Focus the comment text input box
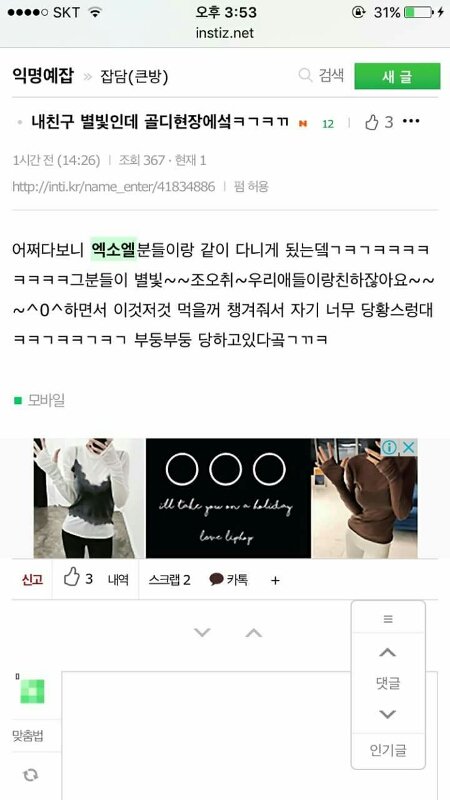The width and height of the screenshot is (450, 800). pos(250,735)
